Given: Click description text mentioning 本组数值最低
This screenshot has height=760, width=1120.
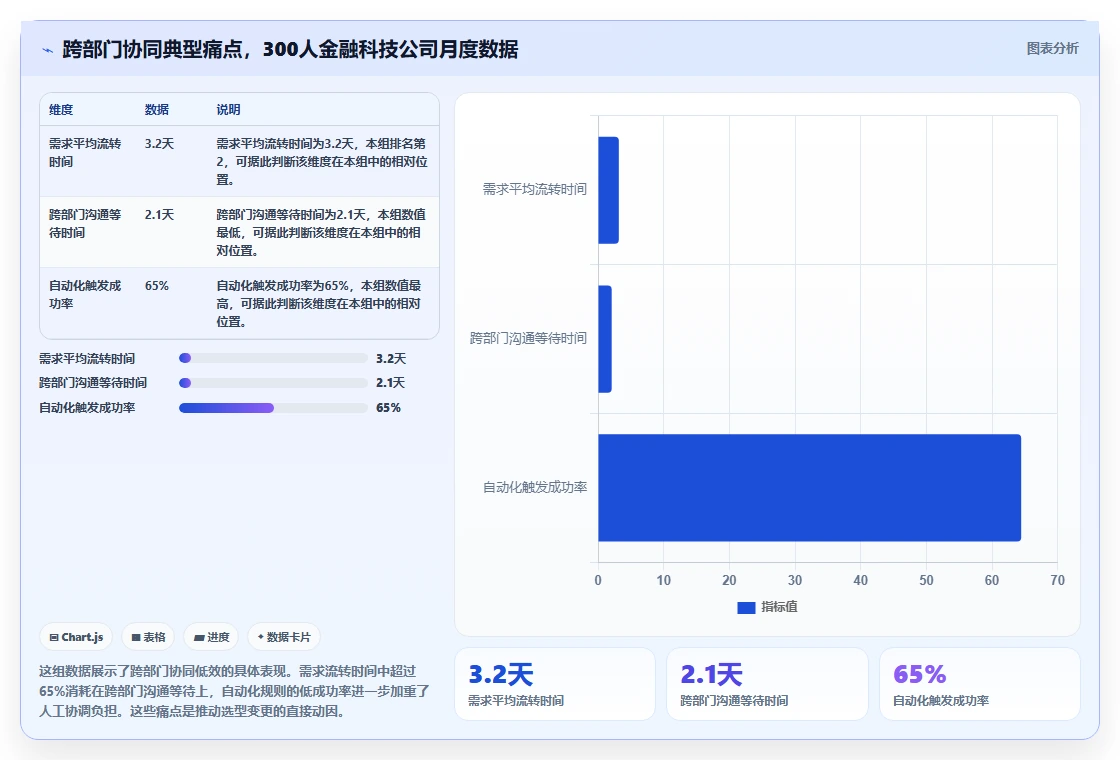Looking at the screenshot, I should pyautogui.click(x=321, y=232).
